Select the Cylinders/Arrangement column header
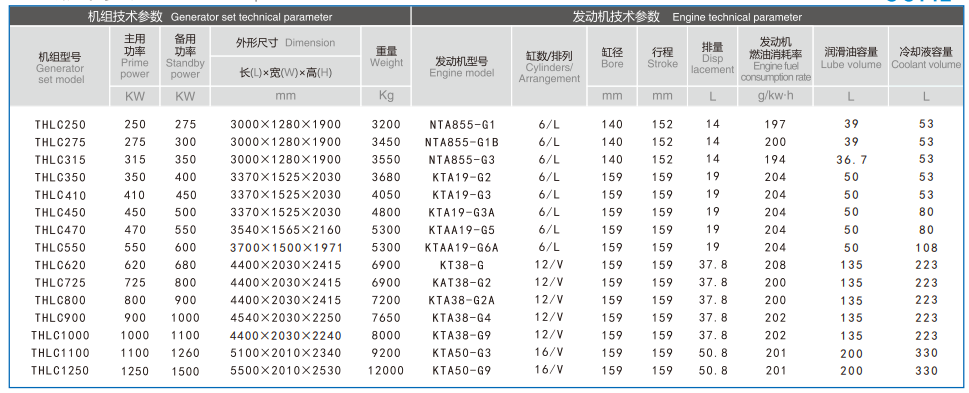 (x=549, y=67)
